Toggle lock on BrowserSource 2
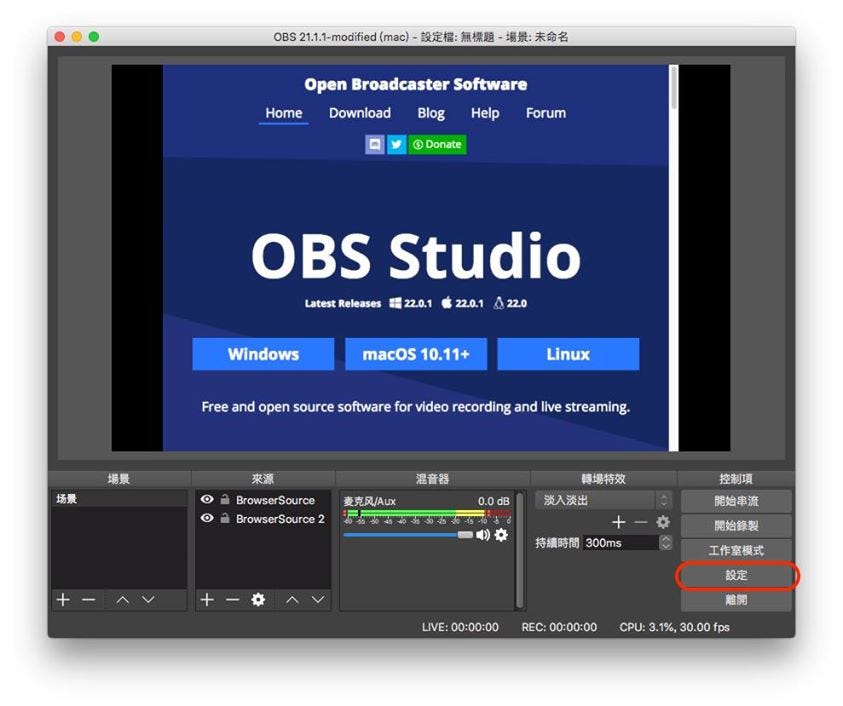Viewport: 843px width, 706px height. 225,518
